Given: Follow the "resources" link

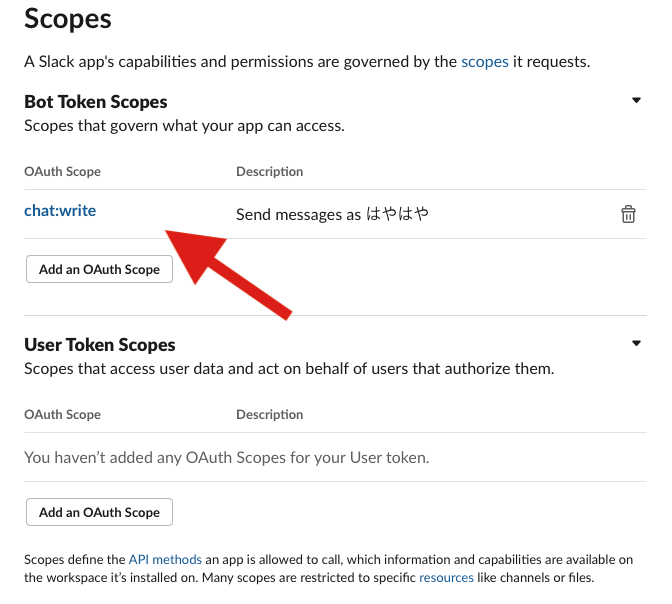Looking at the screenshot, I should pos(446,578).
